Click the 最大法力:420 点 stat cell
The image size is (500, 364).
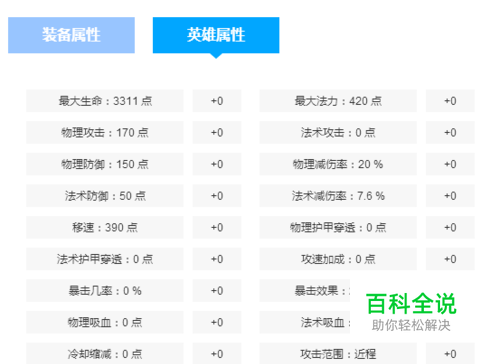point(338,101)
